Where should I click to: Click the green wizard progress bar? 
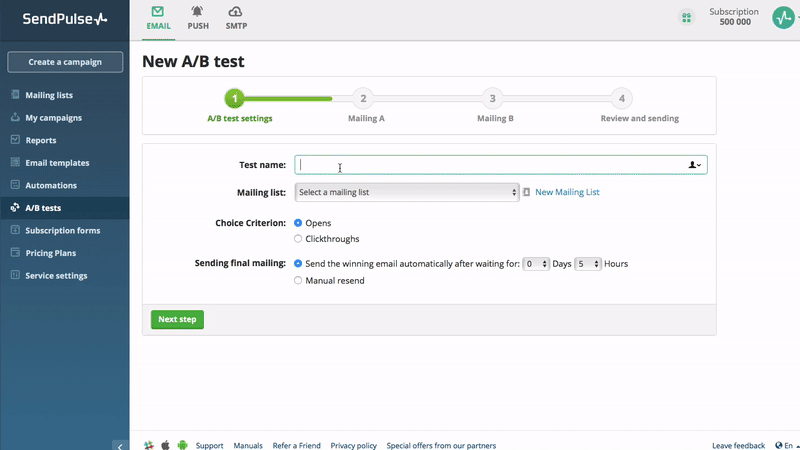(288, 98)
